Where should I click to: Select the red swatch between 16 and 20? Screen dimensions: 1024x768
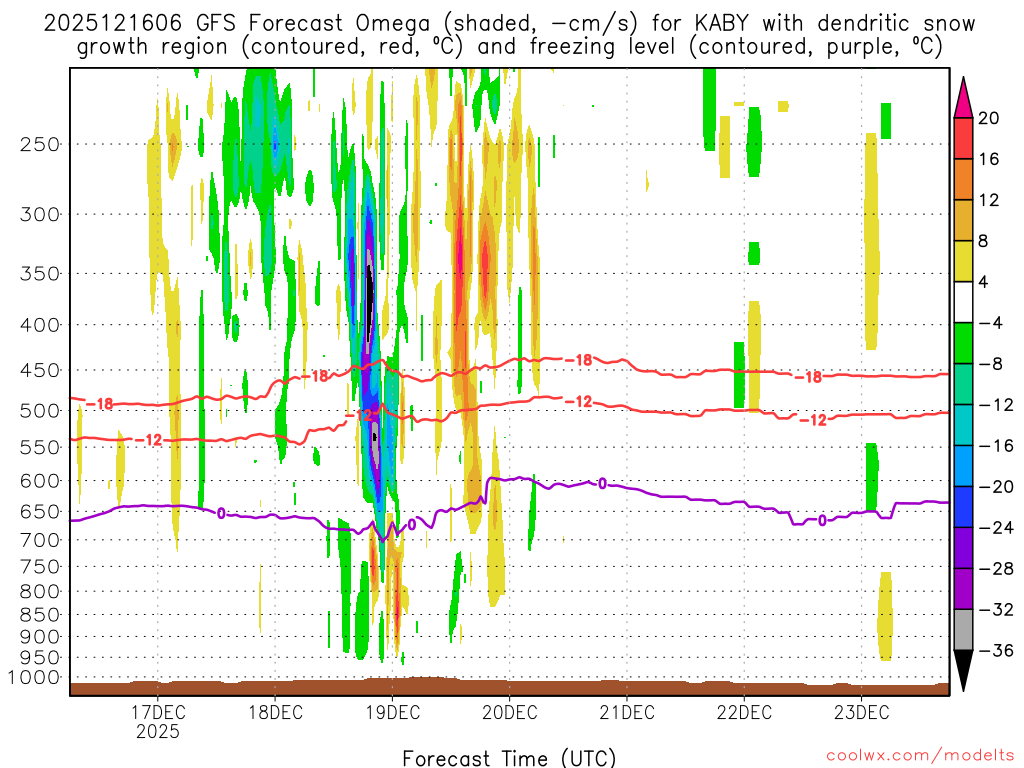(964, 139)
